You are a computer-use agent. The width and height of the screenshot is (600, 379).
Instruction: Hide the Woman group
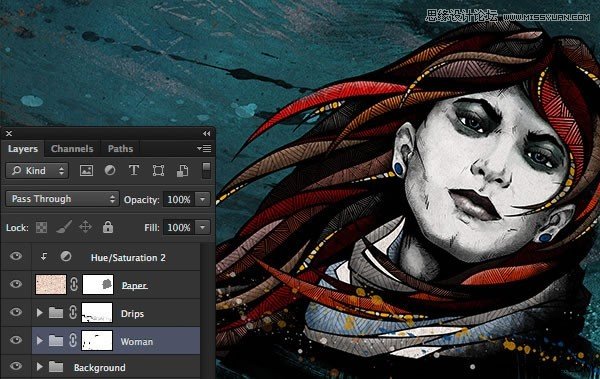pyautogui.click(x=16, y=340)
